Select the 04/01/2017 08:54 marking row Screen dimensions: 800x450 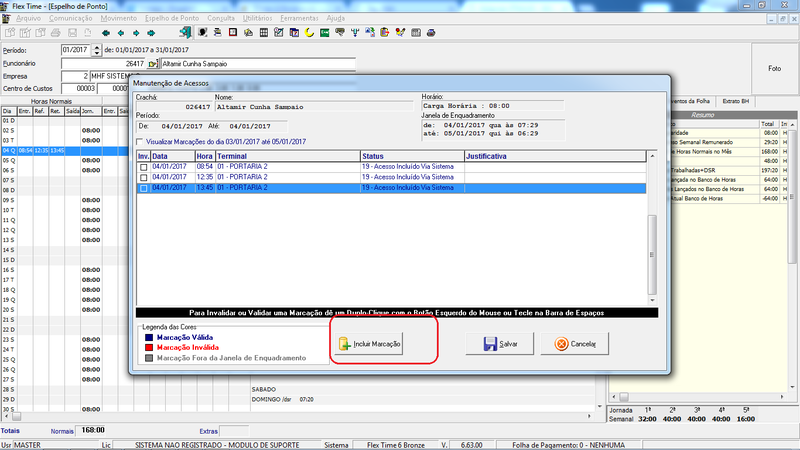(391, 167)
